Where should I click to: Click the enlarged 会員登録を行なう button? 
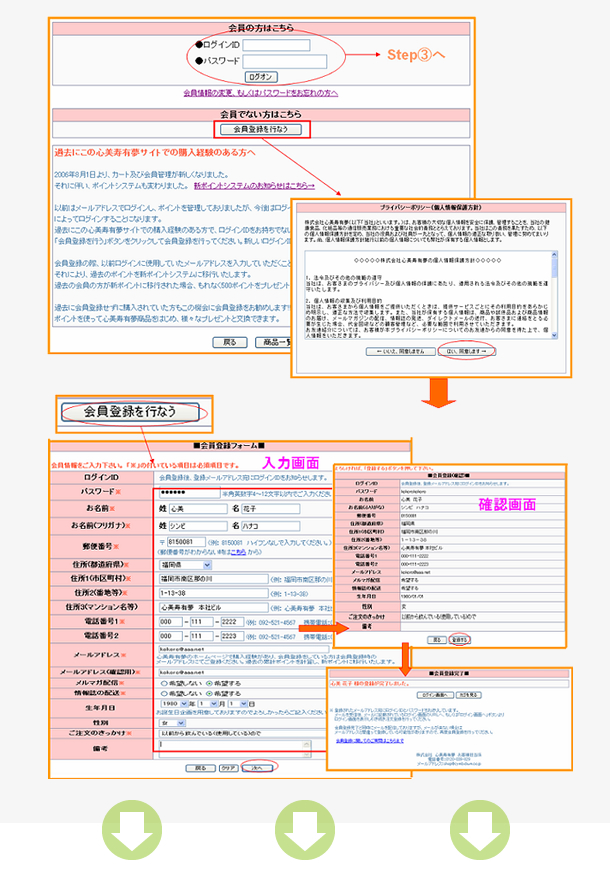click(x=130, y=412)
